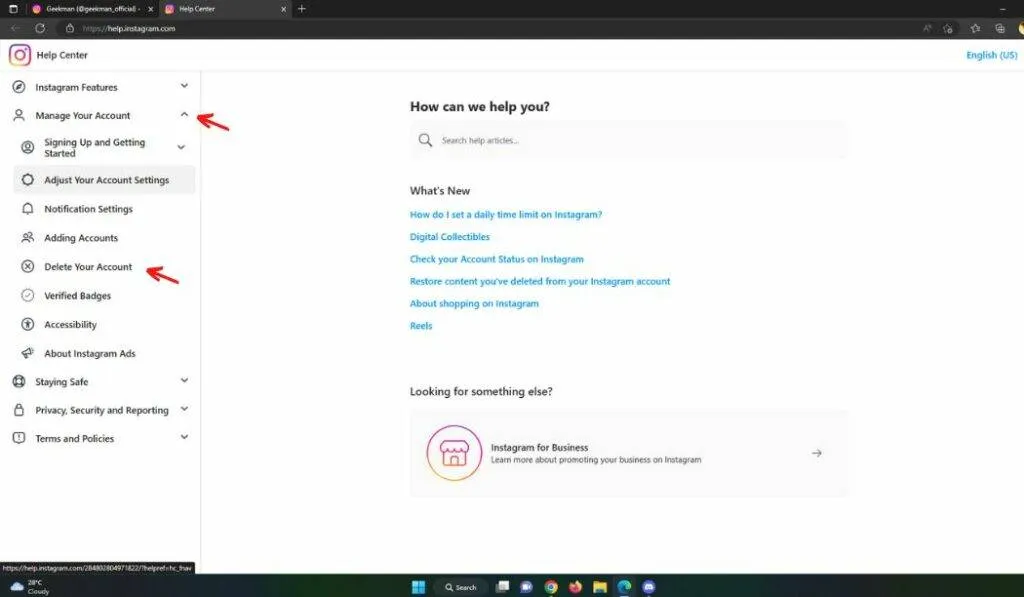
Task: Click the people icon for Adding Accounts
Action: (27, 238)
